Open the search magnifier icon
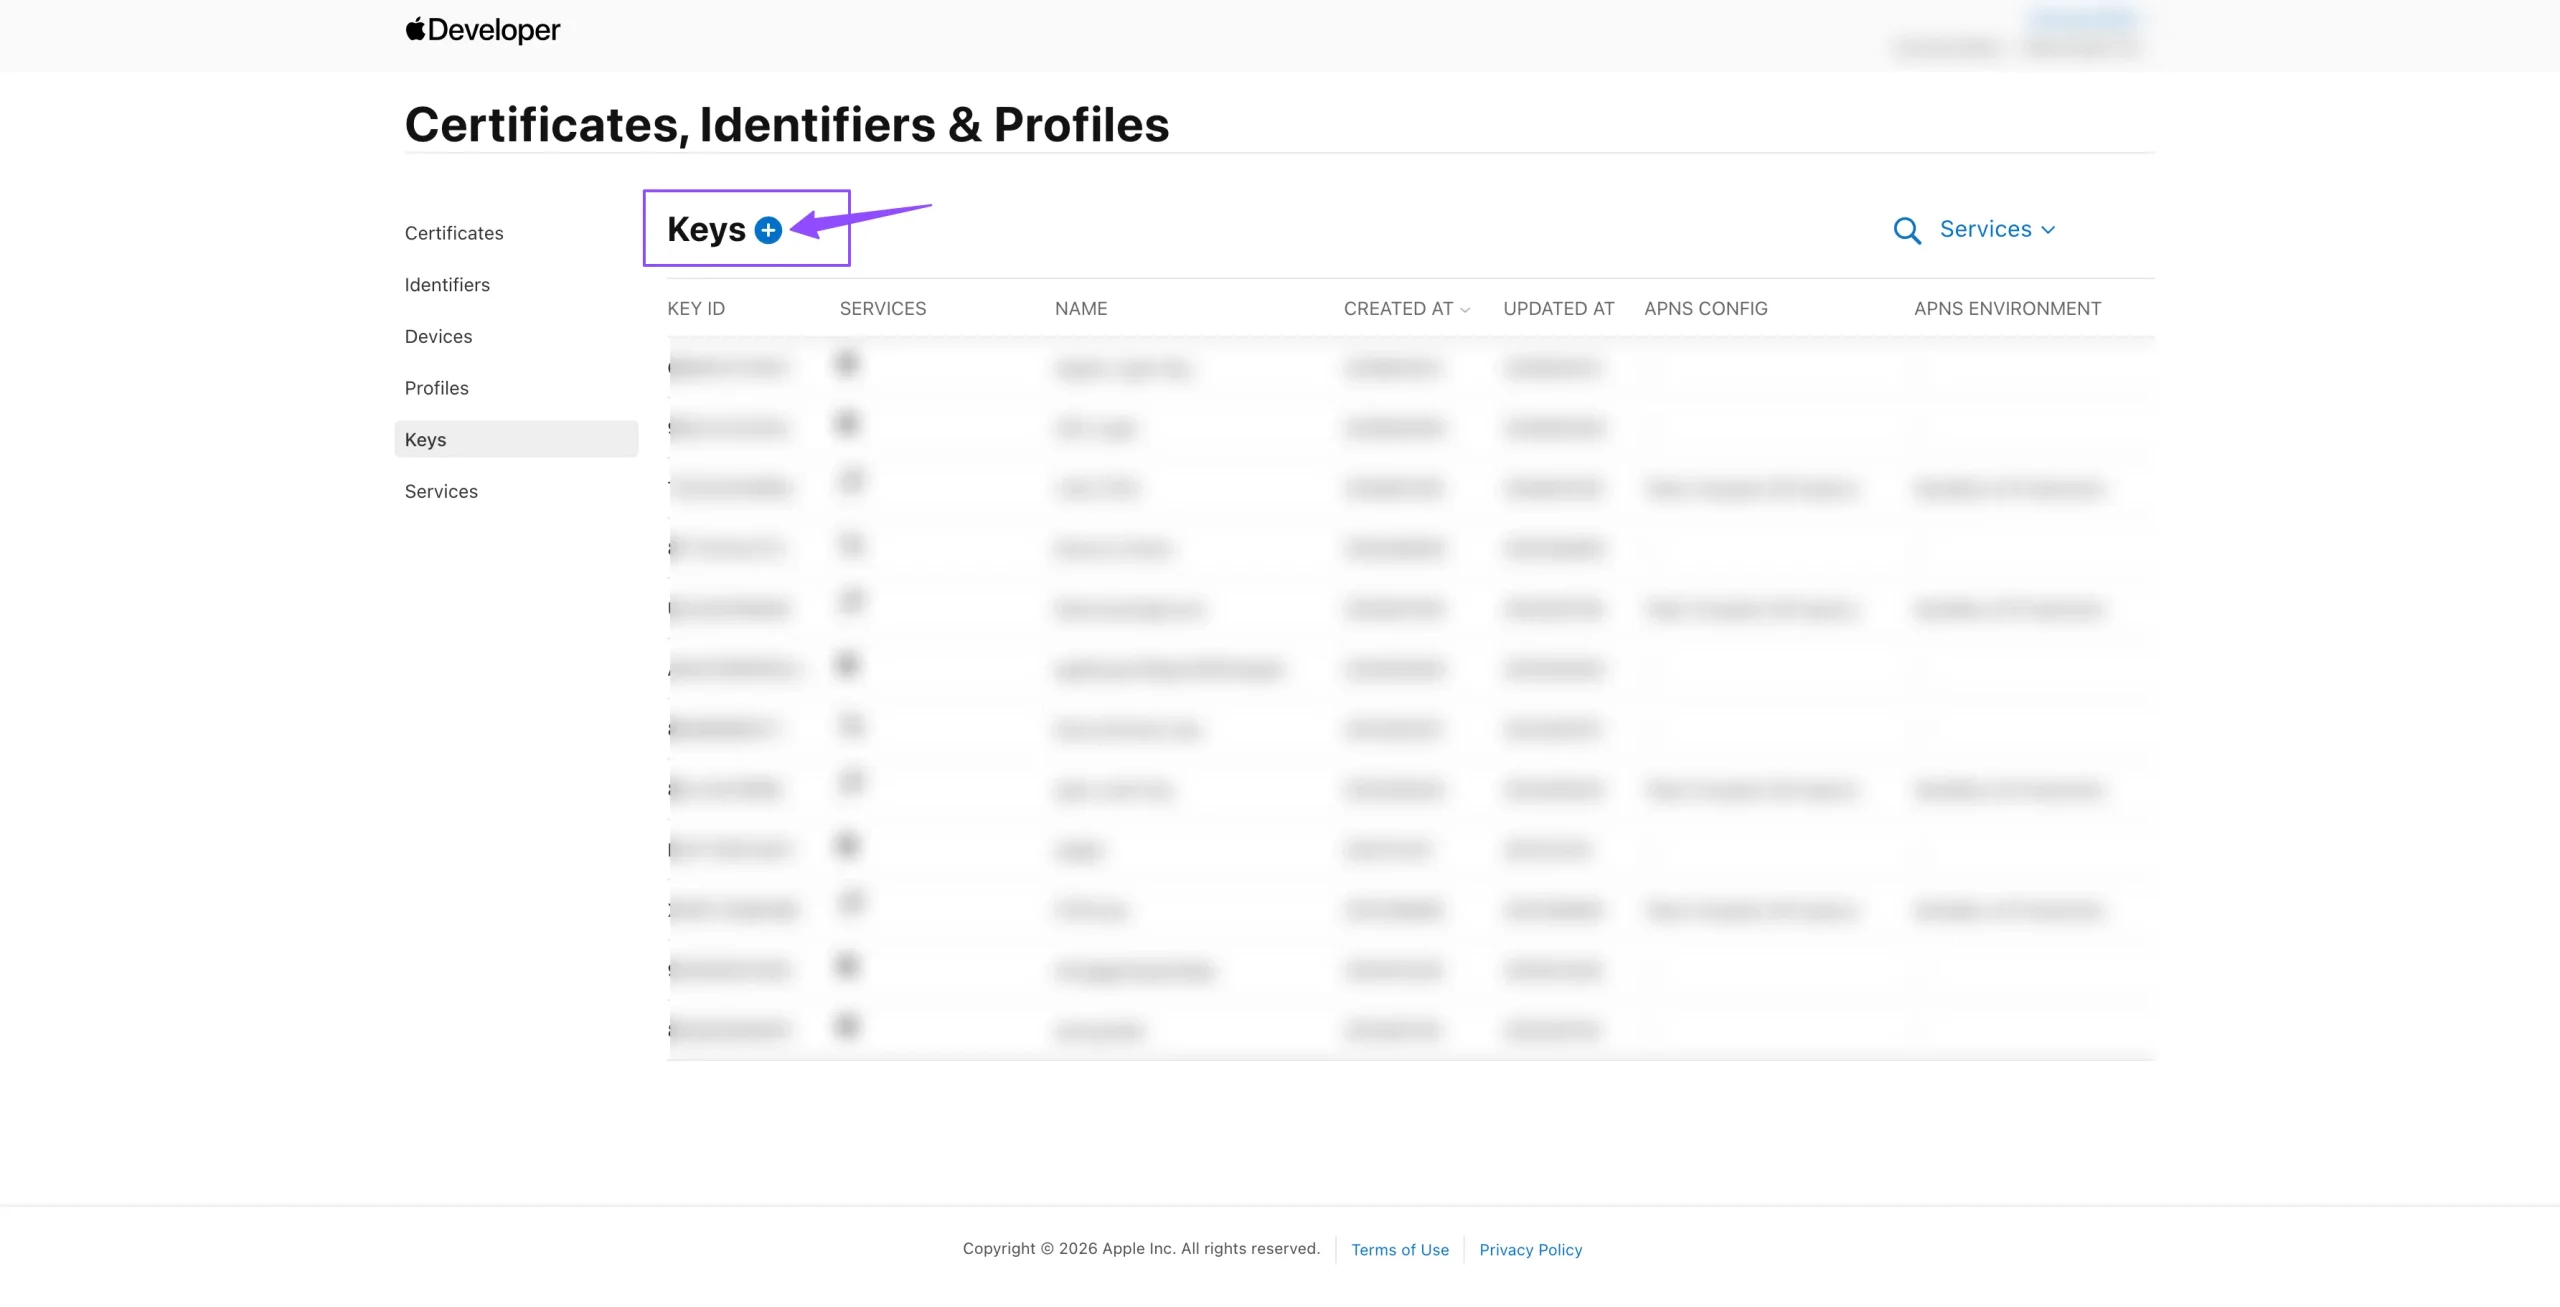Viewport: 2560px width, 1307px height. tap(1907, 230)
